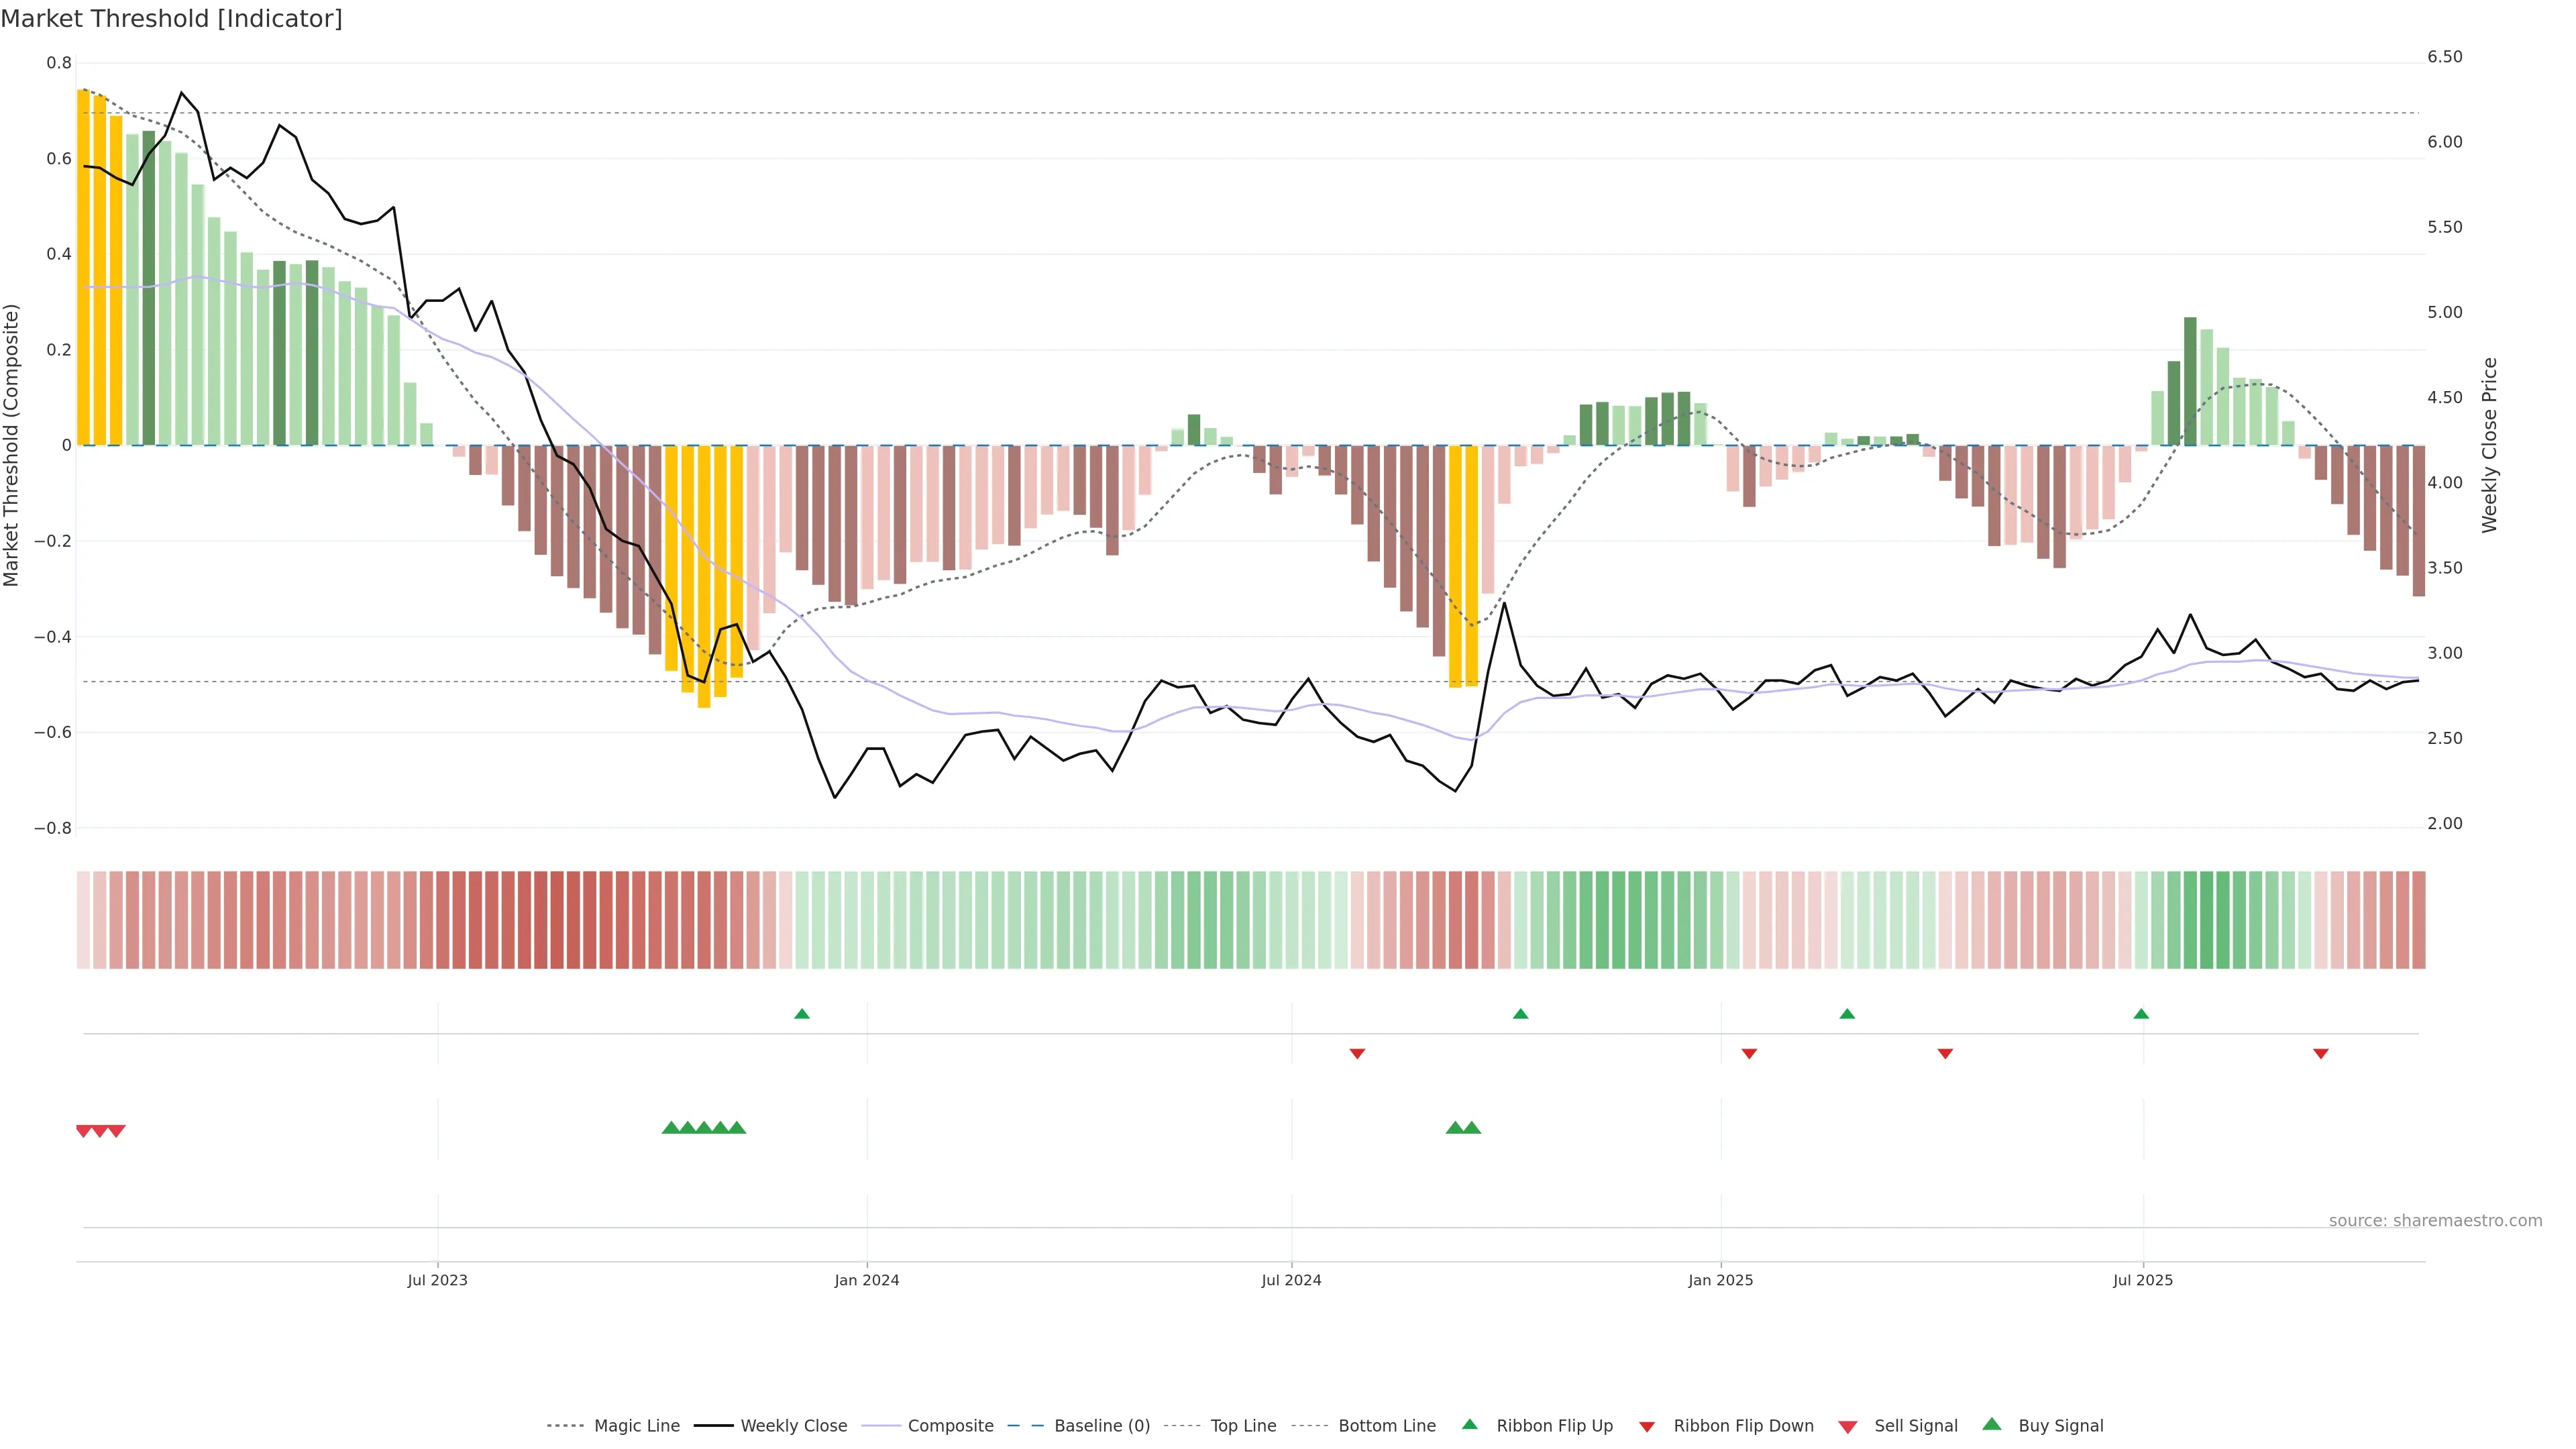The width and height of the screenshot is (2576, 1449).
Task: Toggle the Baseline (0) legend entry
Action: coord(1102,1426)
